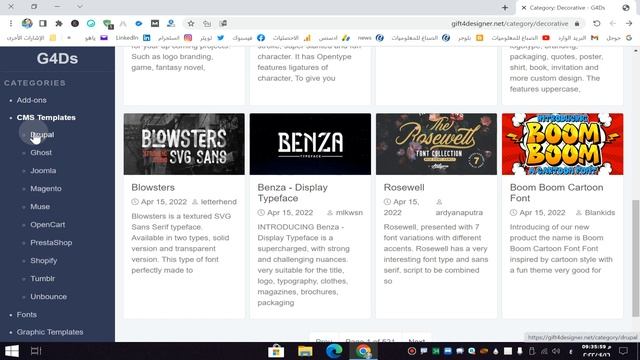Open the Muse subcategory

(x=40, y=207)
